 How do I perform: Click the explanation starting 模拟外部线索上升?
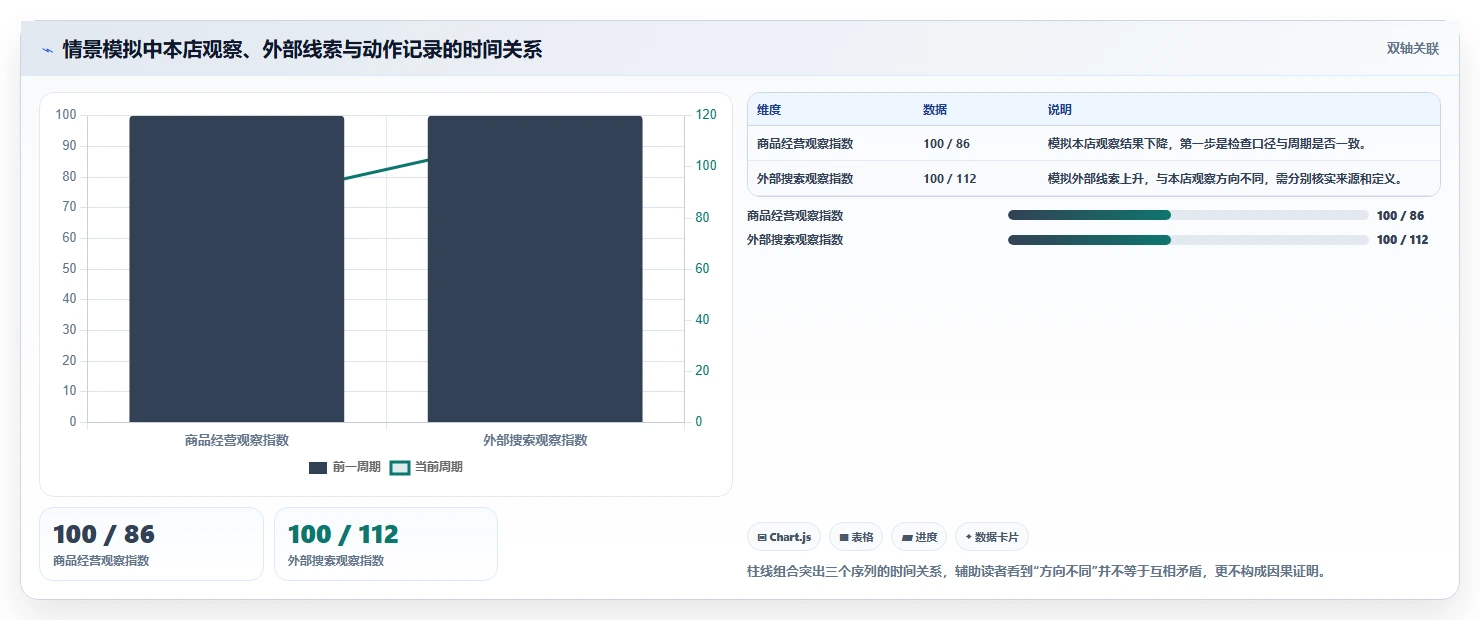click(1225, 179)
